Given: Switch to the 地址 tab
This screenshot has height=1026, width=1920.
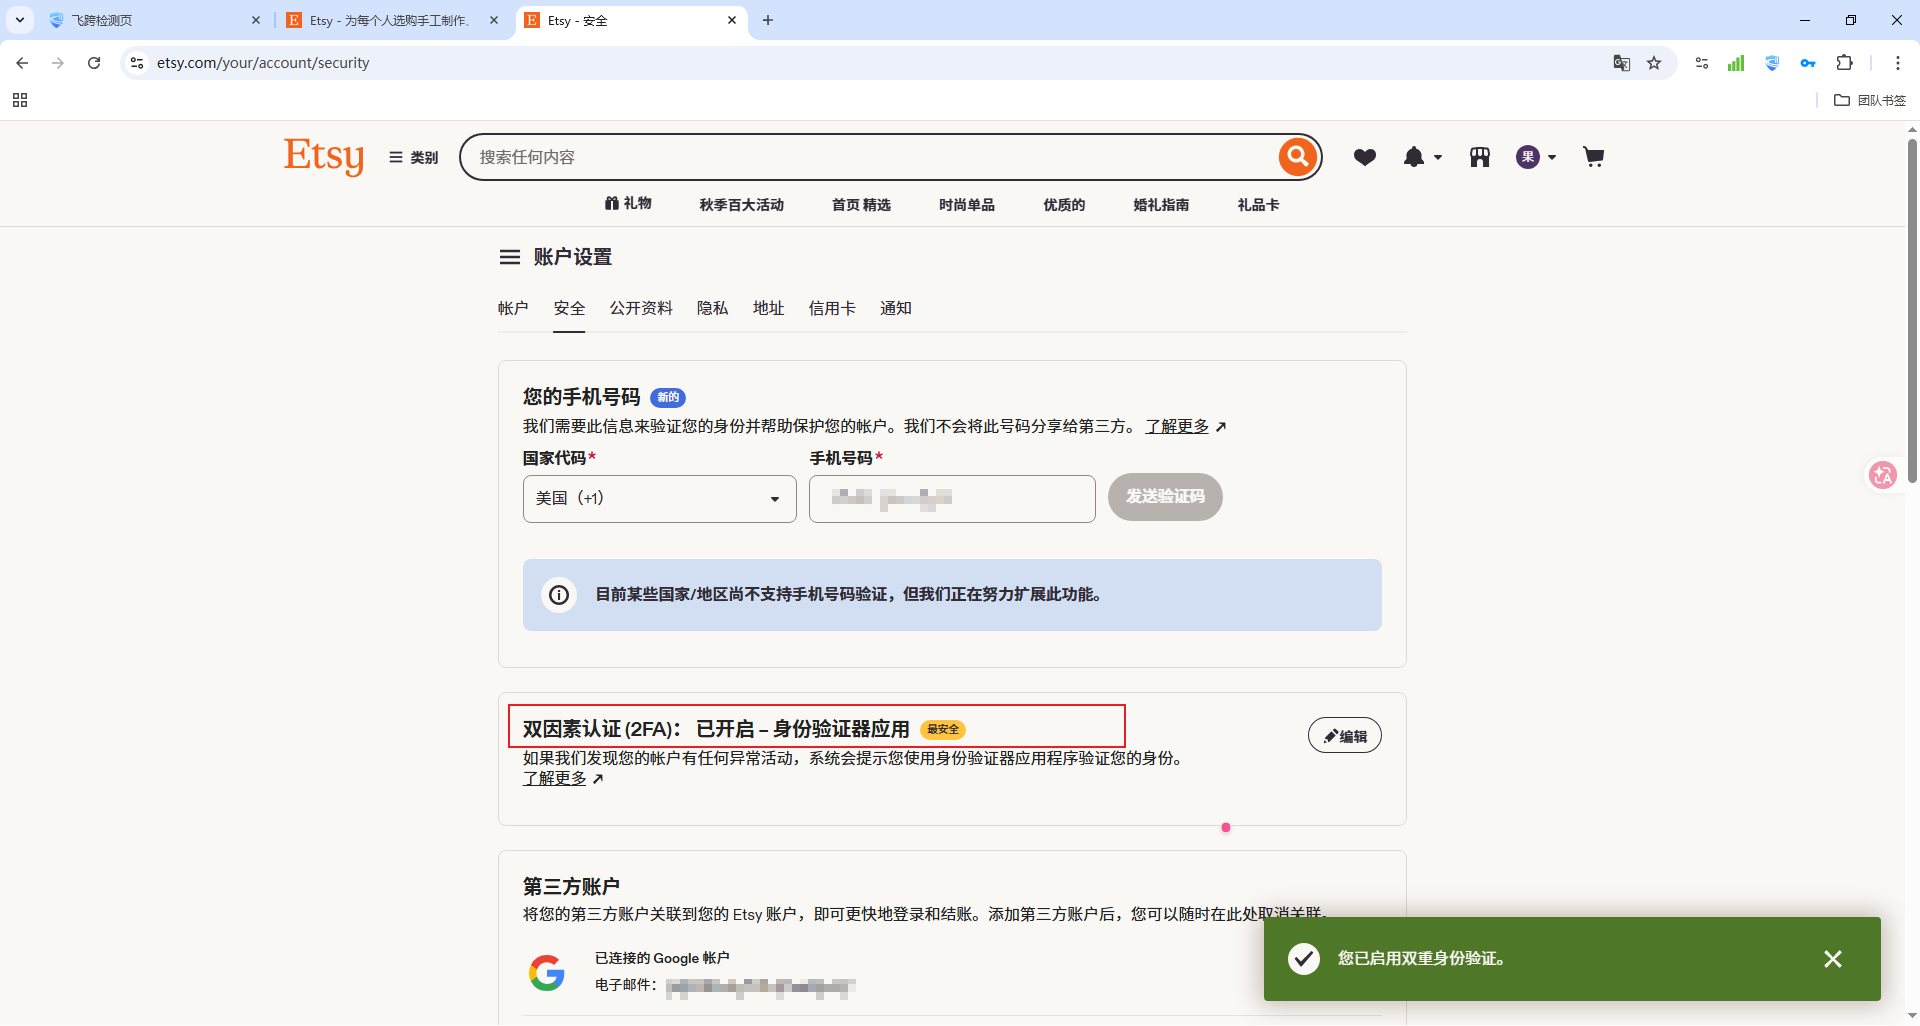Looking at the screenshot, I should (x=768, y=308).
